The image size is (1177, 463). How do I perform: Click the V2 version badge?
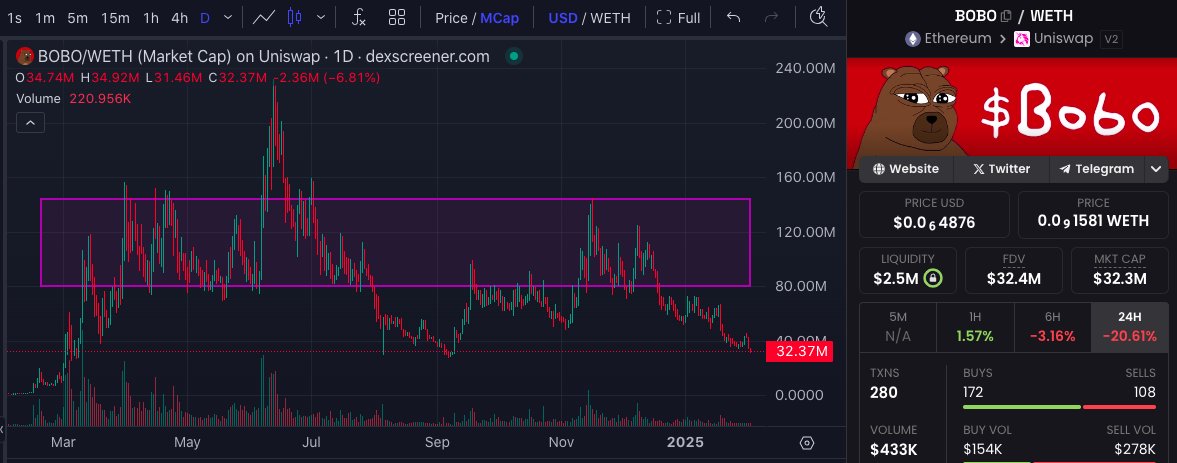coord(1111,39)
